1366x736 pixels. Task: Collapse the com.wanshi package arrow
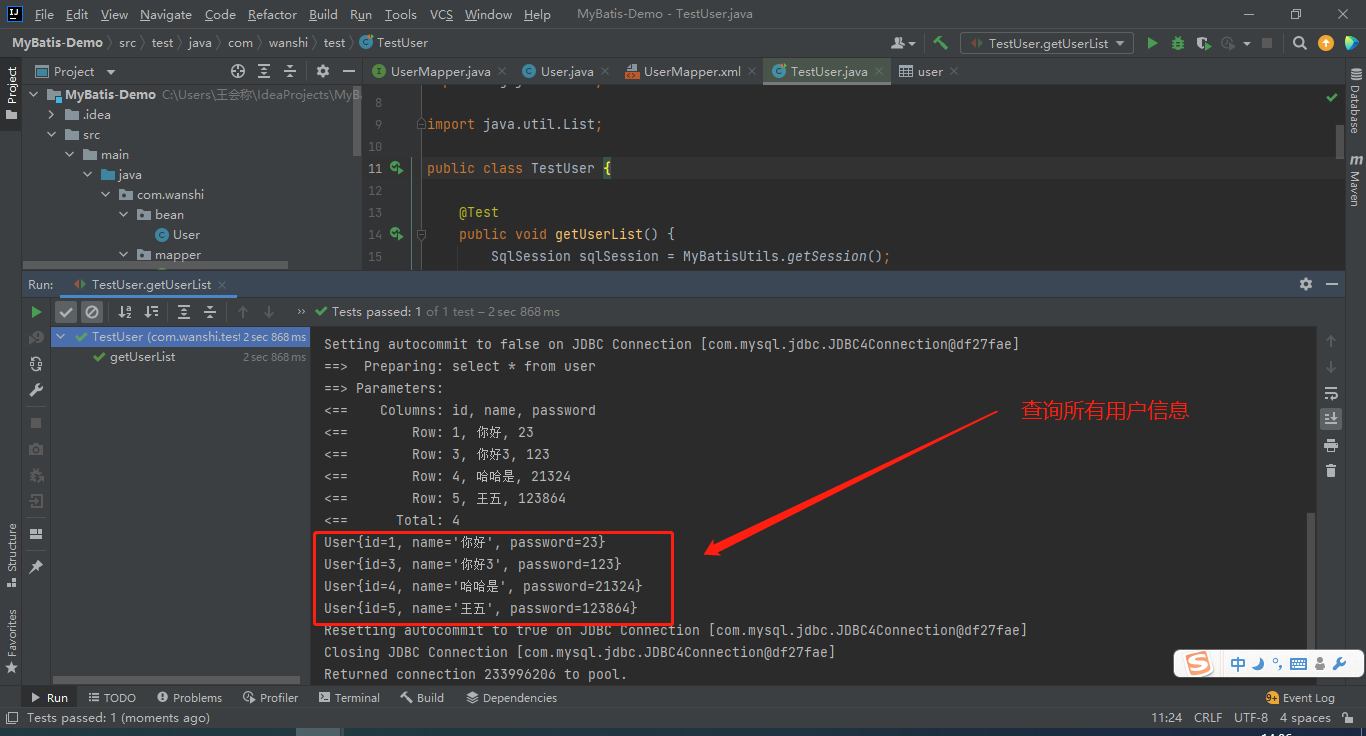click(106, 195)
